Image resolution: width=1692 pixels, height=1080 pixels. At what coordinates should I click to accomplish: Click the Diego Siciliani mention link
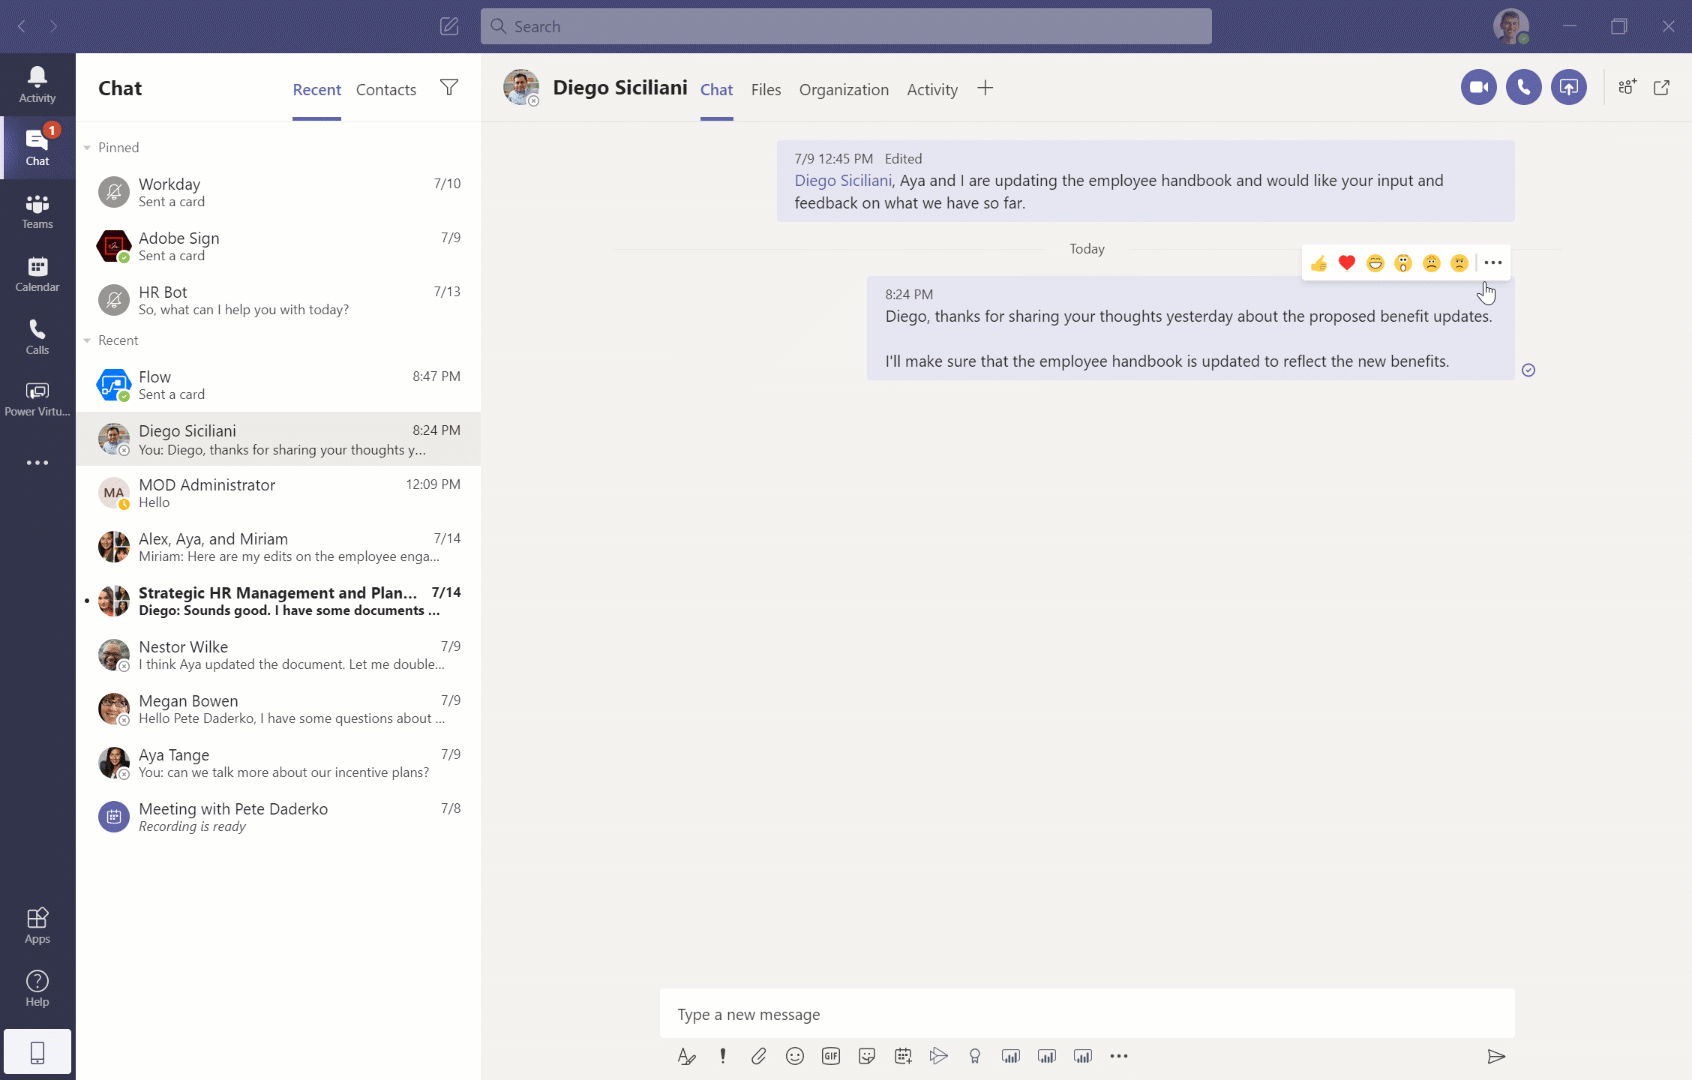point(842,181)
